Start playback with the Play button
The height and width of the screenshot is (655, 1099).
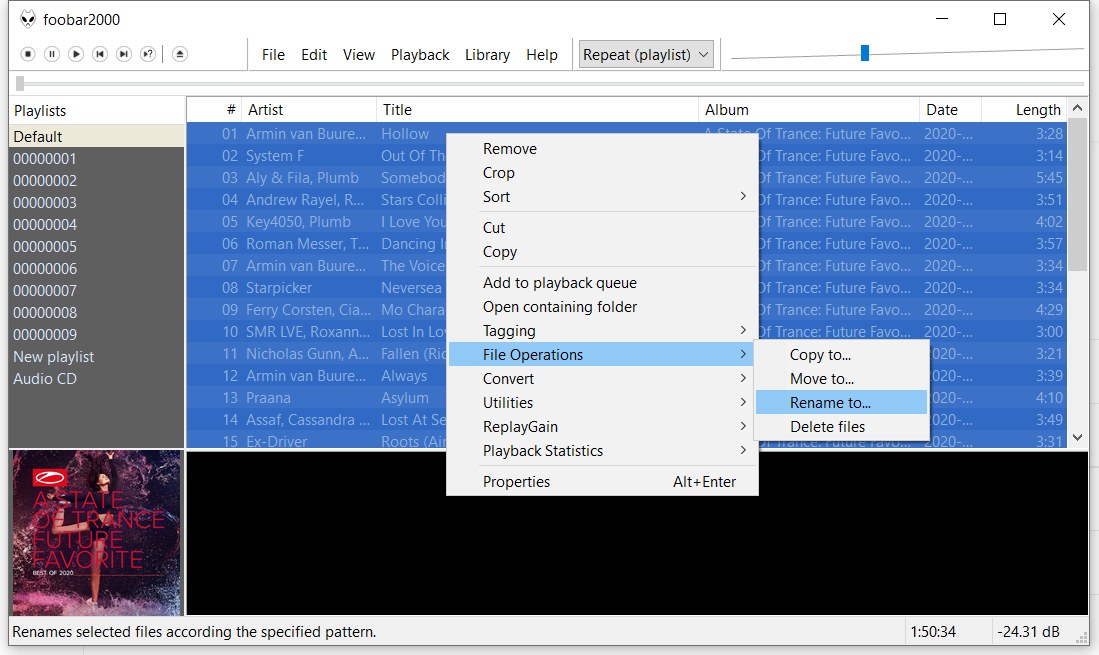coord(76,54)
